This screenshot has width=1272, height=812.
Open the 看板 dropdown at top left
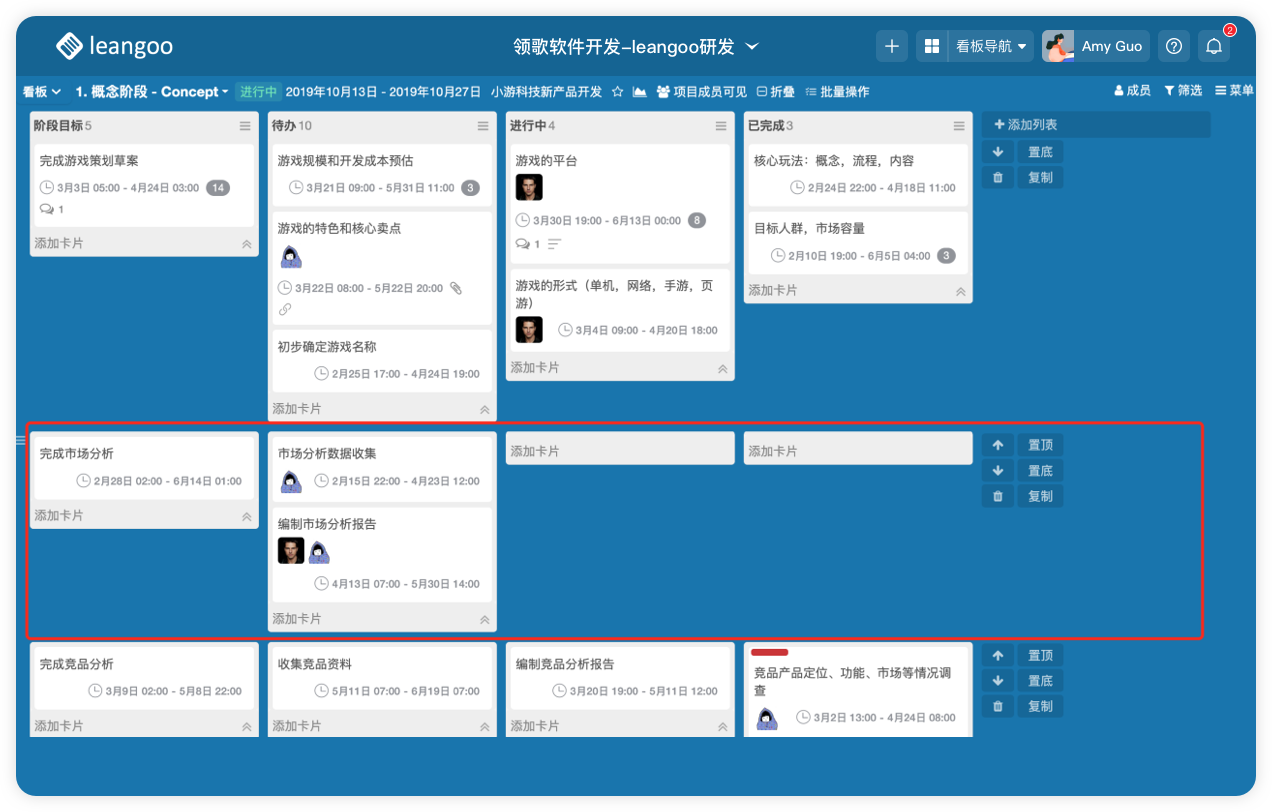[x=42, y=92]
